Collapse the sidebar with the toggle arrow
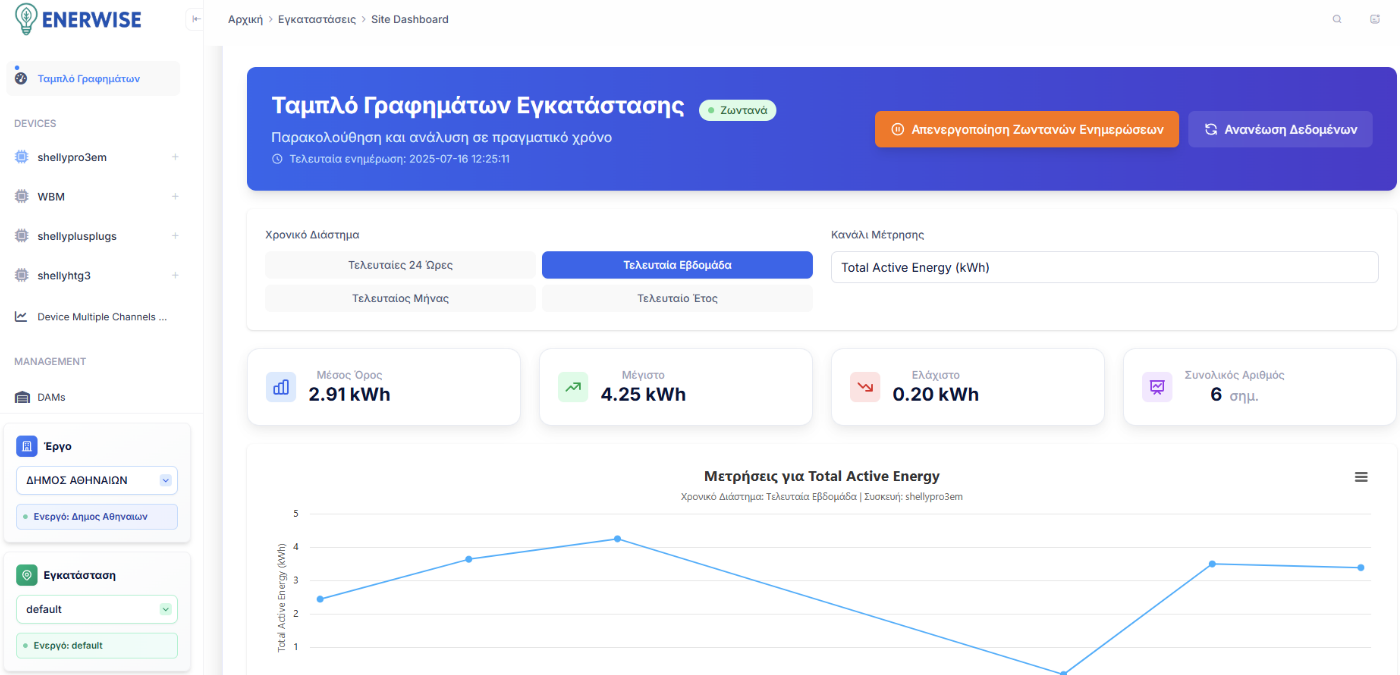 [196, 19]
